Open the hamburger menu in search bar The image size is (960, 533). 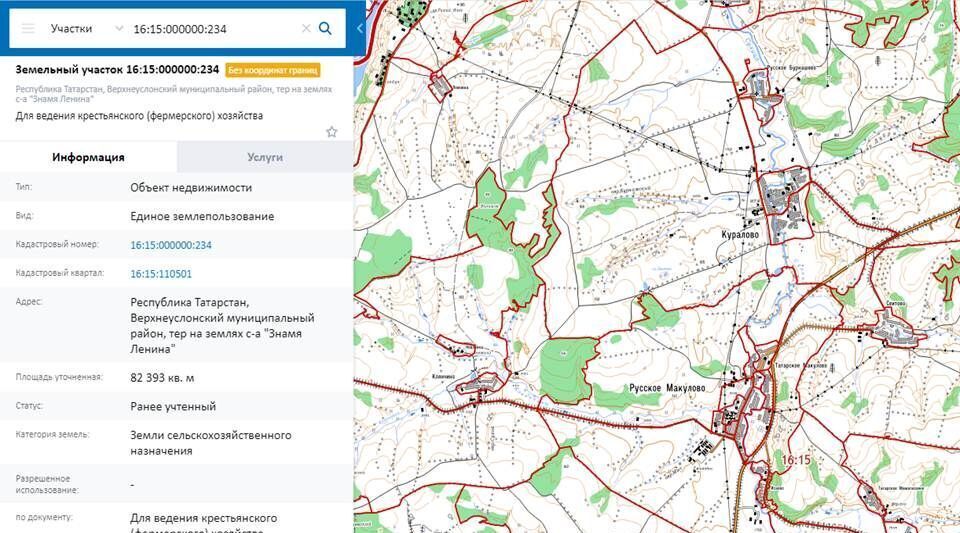pyautogui.click(x=28, y=29)
